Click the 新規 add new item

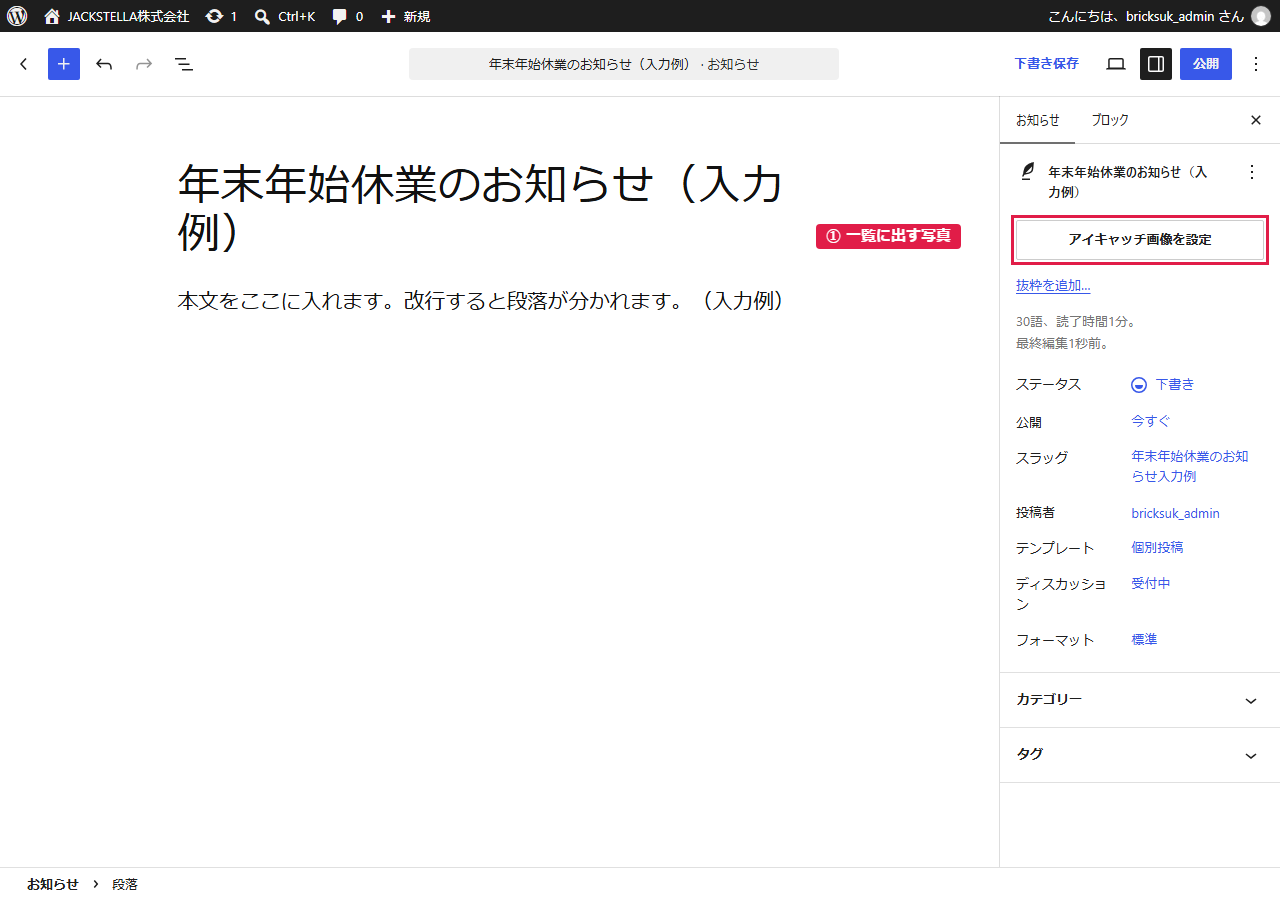point(405,16)
